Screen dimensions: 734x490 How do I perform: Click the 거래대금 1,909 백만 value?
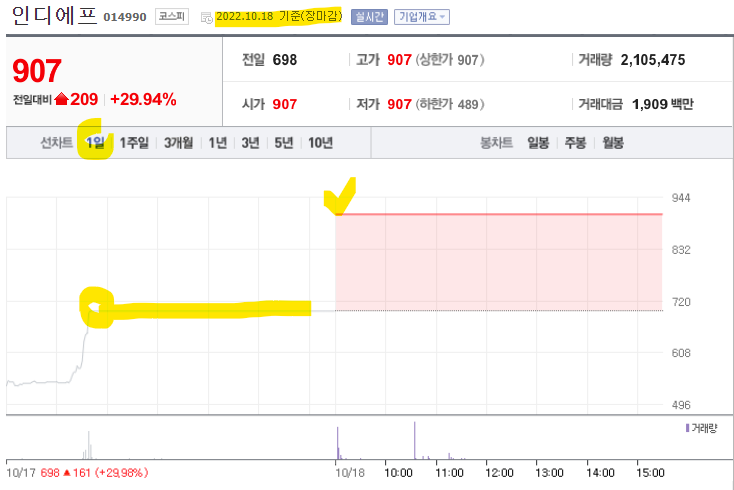click(x=662, y=104)
